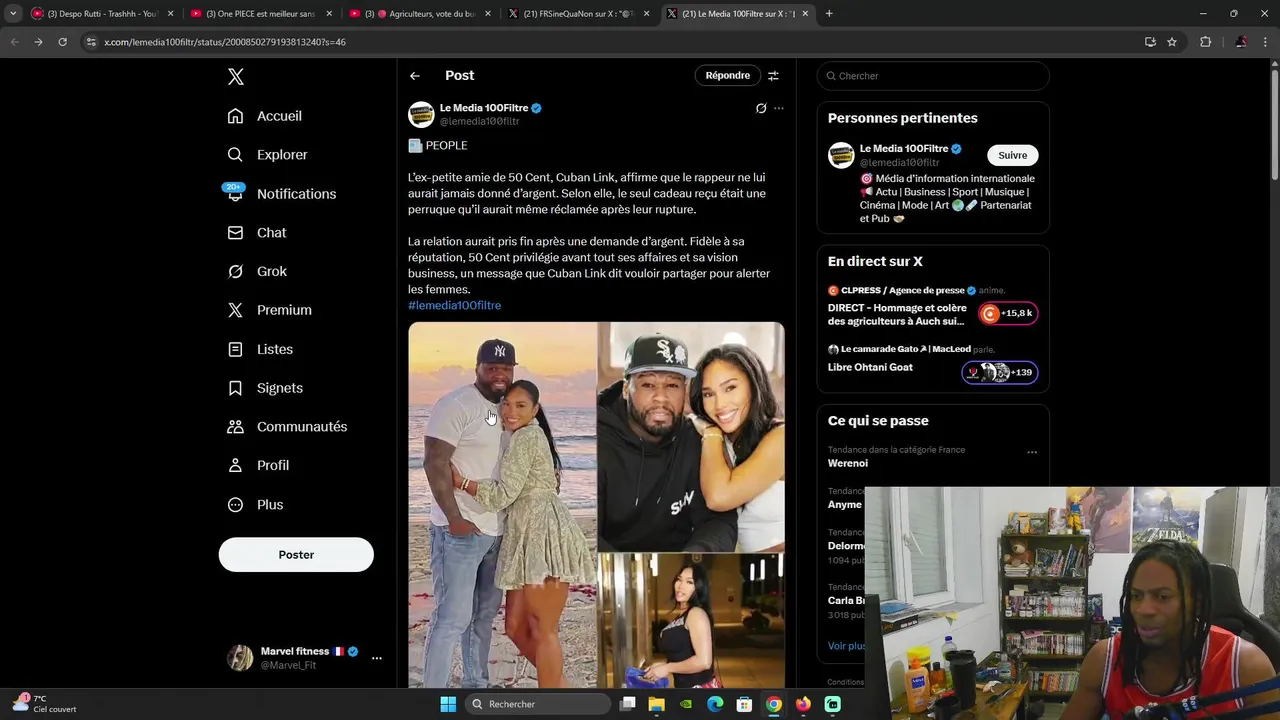The image size is (1280, 720).
Task: Open Le Media 100Filtre avatar on post
Action: tap(421, 114)
